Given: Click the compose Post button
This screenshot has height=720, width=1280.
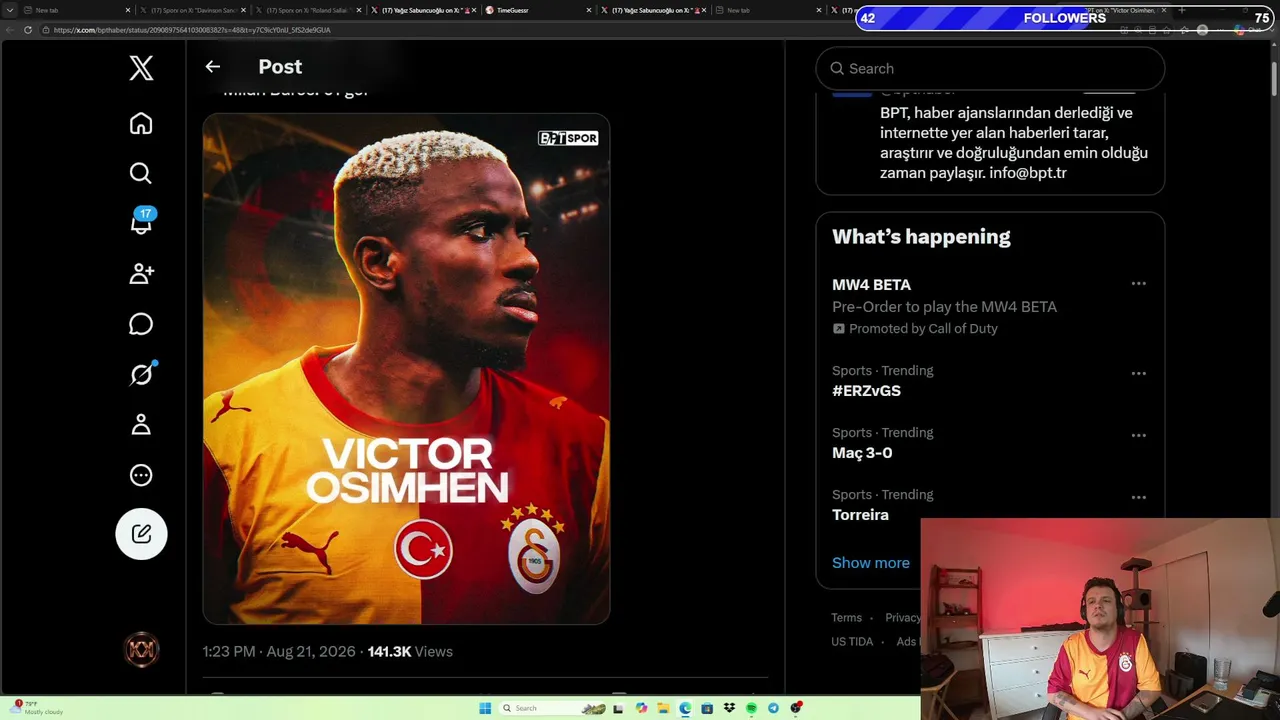Looking at the screenshot, I should tap(141, 534).
